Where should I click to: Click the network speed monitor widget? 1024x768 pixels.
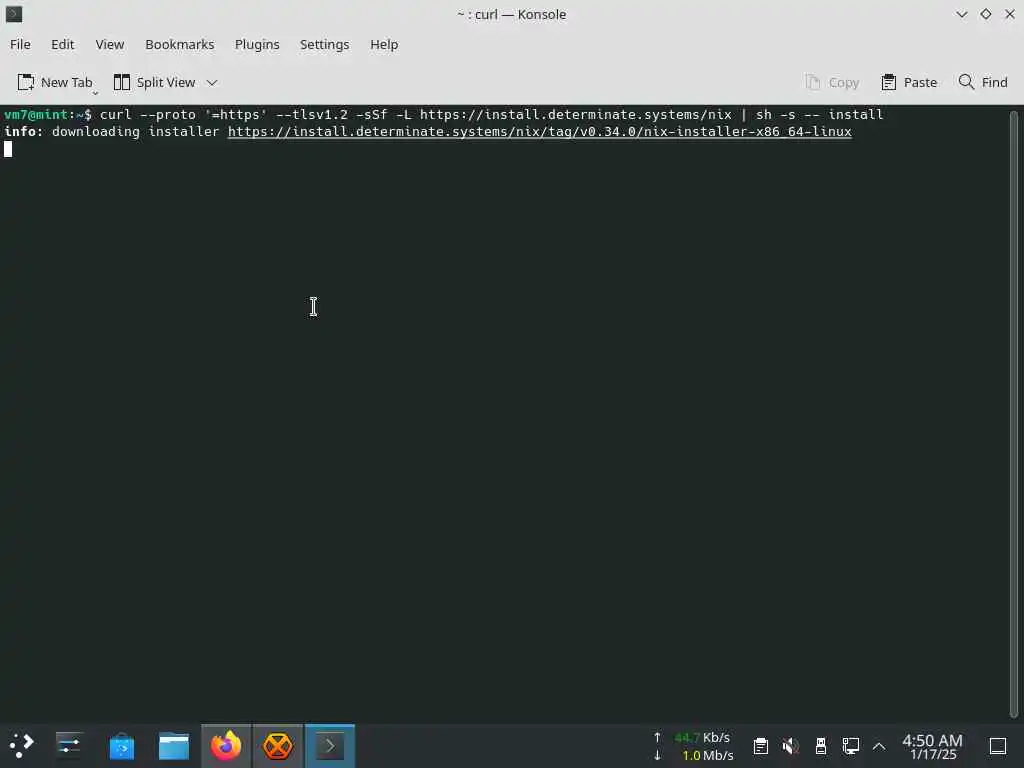click(x=694, y=746)
